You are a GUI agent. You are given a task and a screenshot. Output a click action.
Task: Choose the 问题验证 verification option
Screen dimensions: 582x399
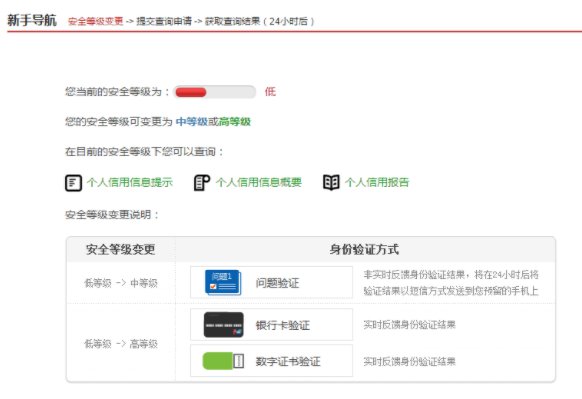coord(271,282)
